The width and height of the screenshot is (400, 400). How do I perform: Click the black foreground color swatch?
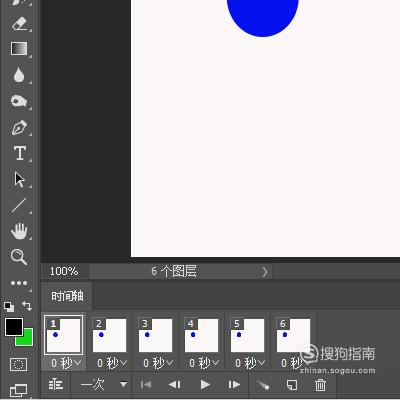click(x=14, y=327)
